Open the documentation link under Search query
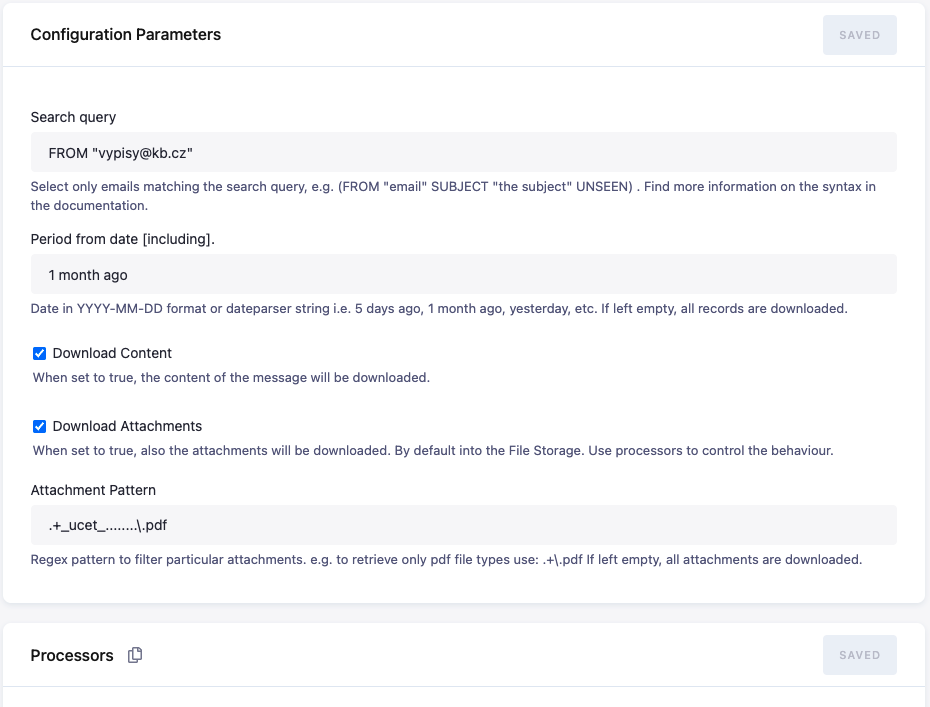 pyautogui.click(x=89, y=205)
